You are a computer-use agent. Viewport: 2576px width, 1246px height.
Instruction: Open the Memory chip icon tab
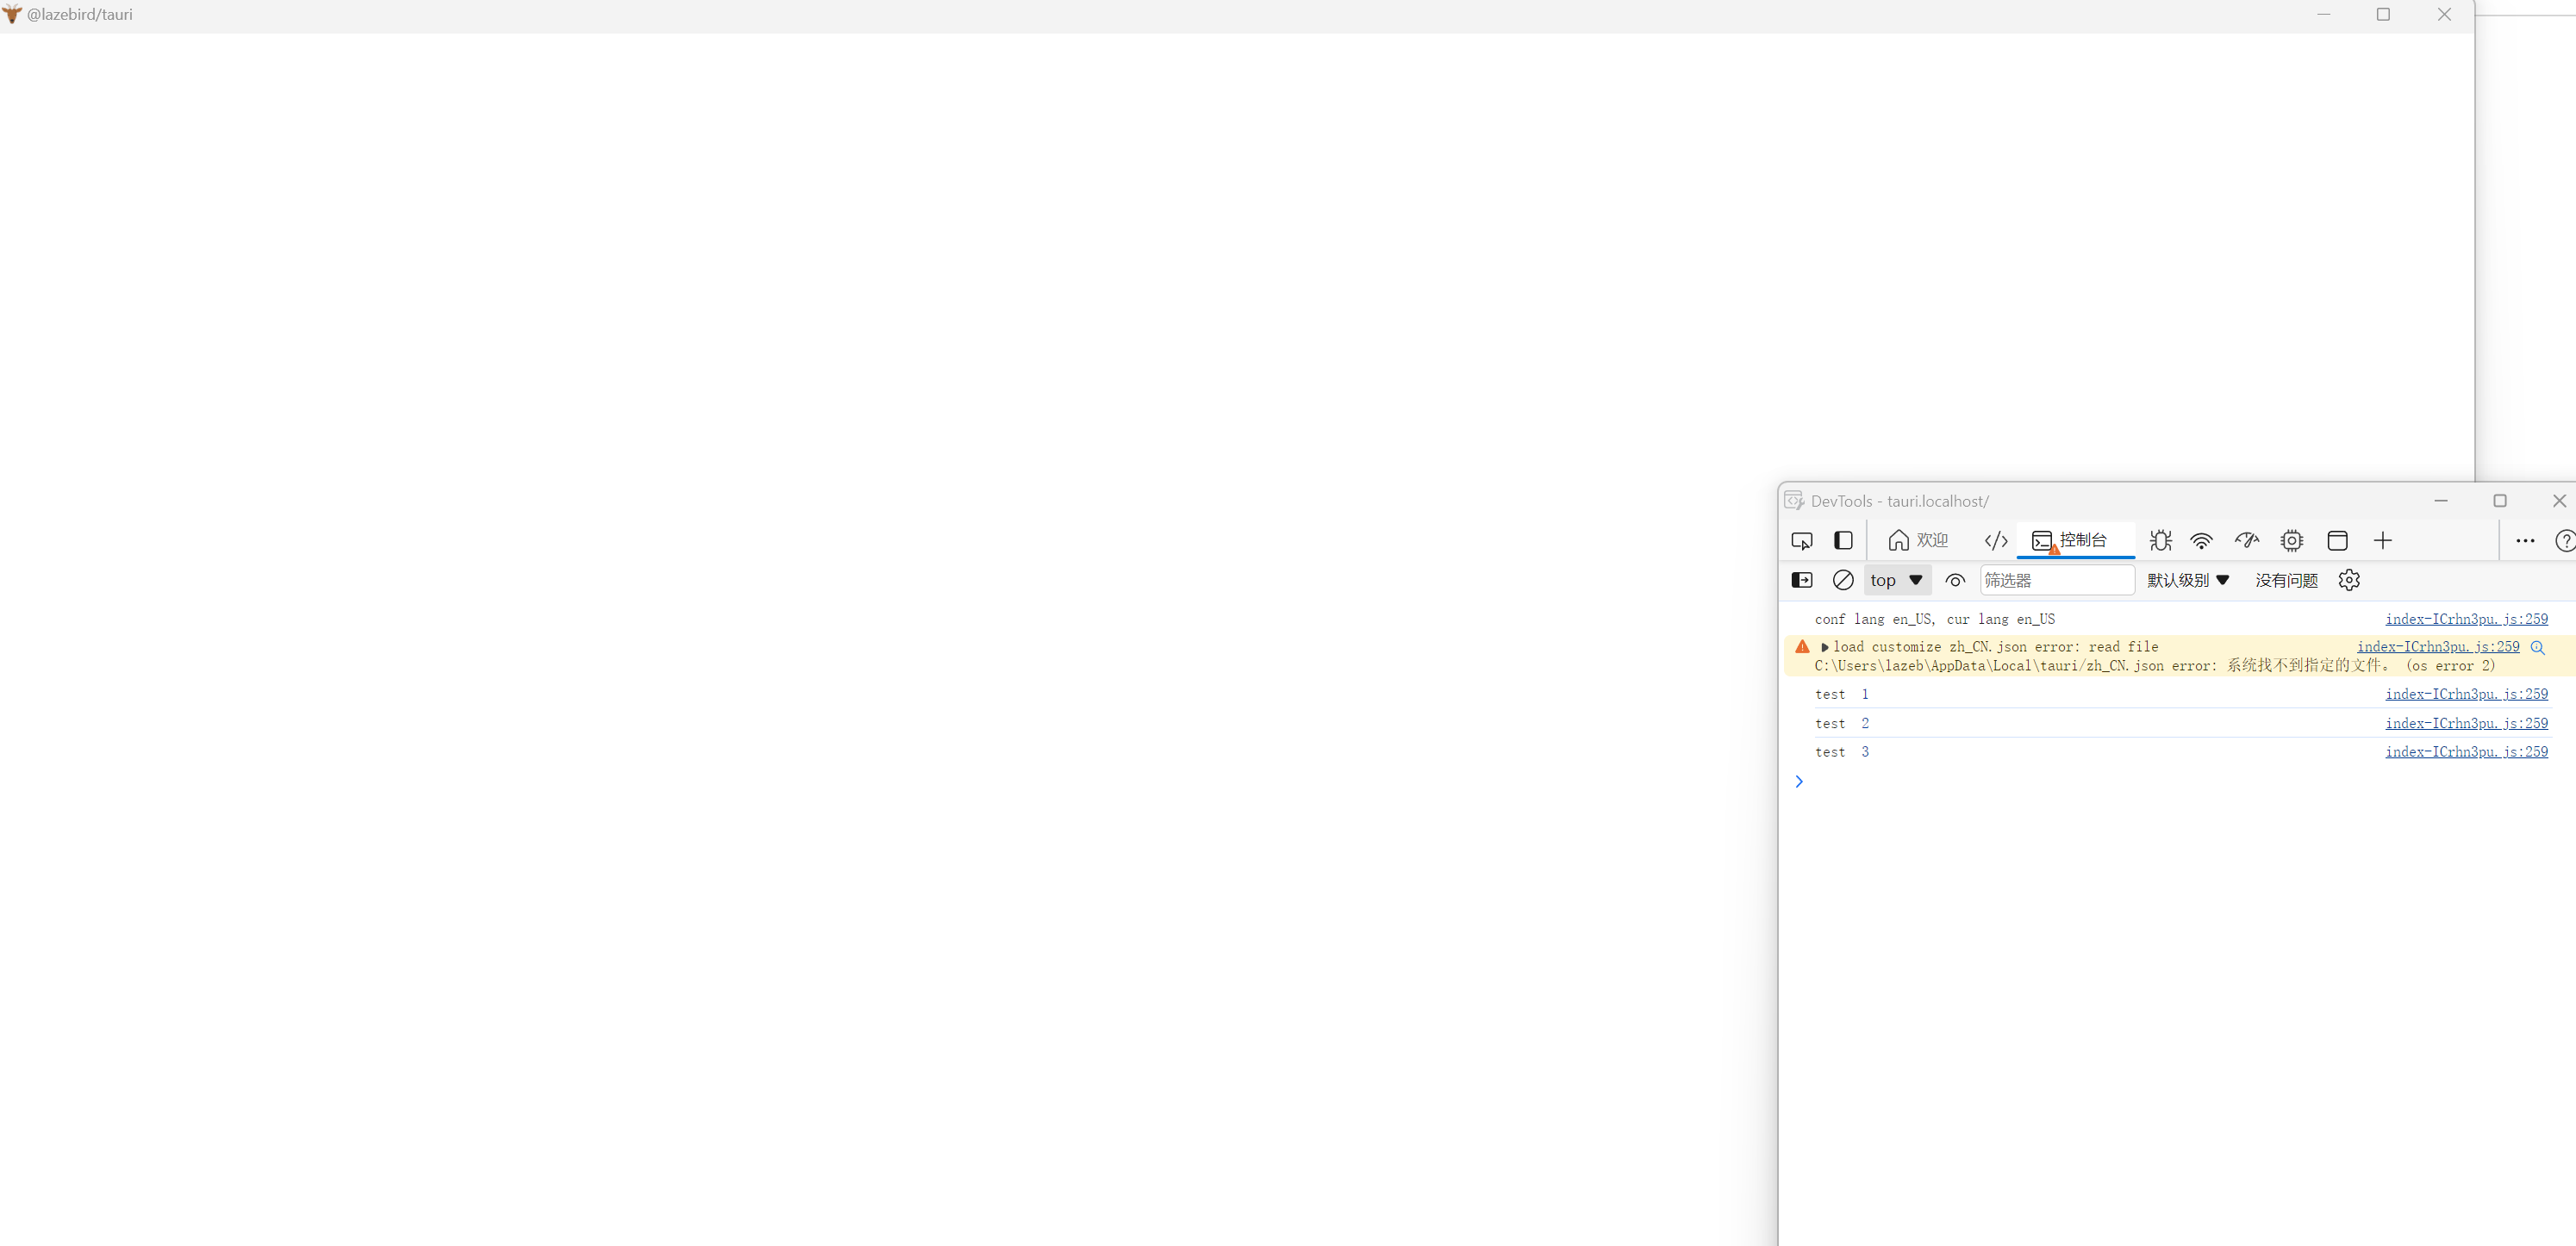tap(2291, 541)
